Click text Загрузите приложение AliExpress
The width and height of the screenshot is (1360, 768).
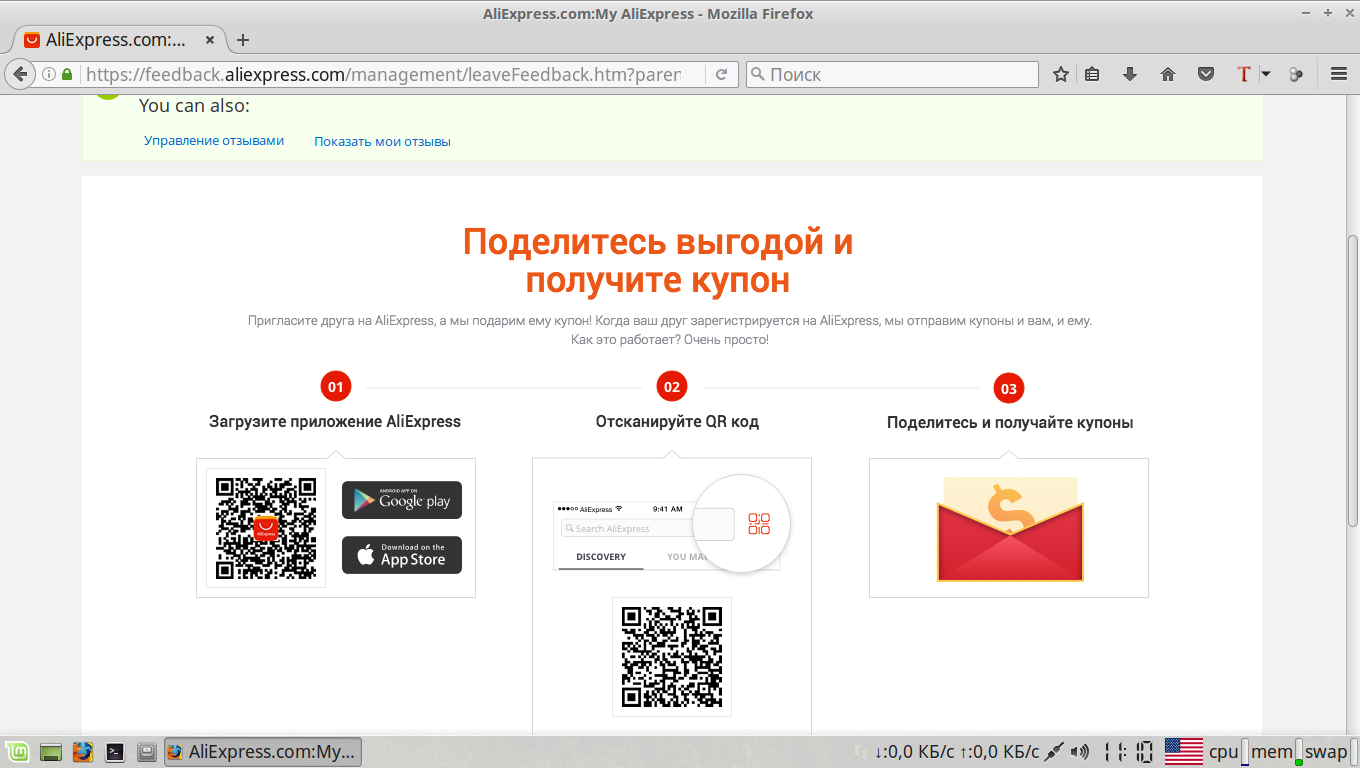[335, 421]
